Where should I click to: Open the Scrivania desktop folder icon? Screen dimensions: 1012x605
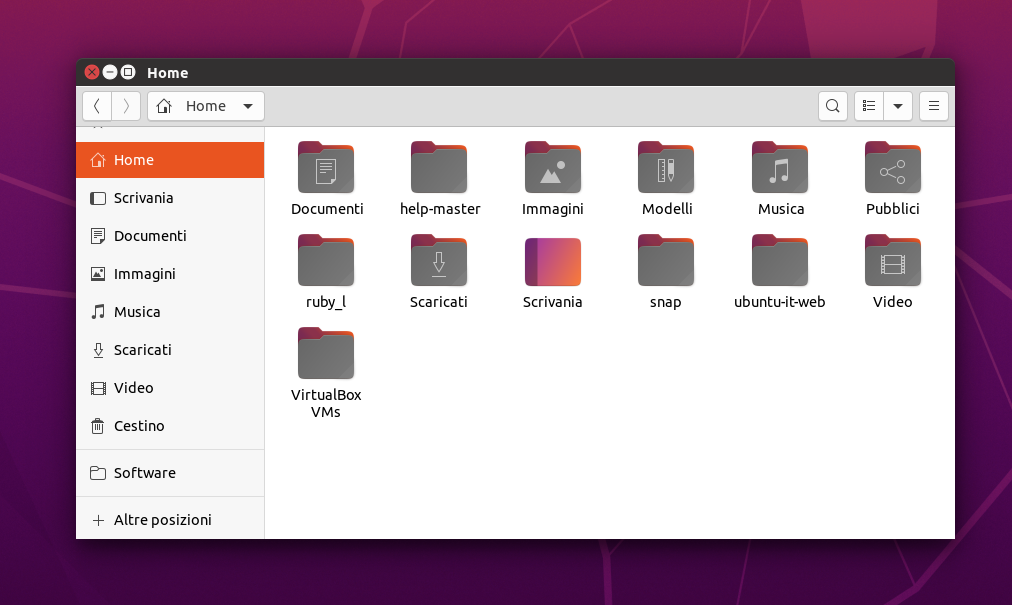[552, 261]
